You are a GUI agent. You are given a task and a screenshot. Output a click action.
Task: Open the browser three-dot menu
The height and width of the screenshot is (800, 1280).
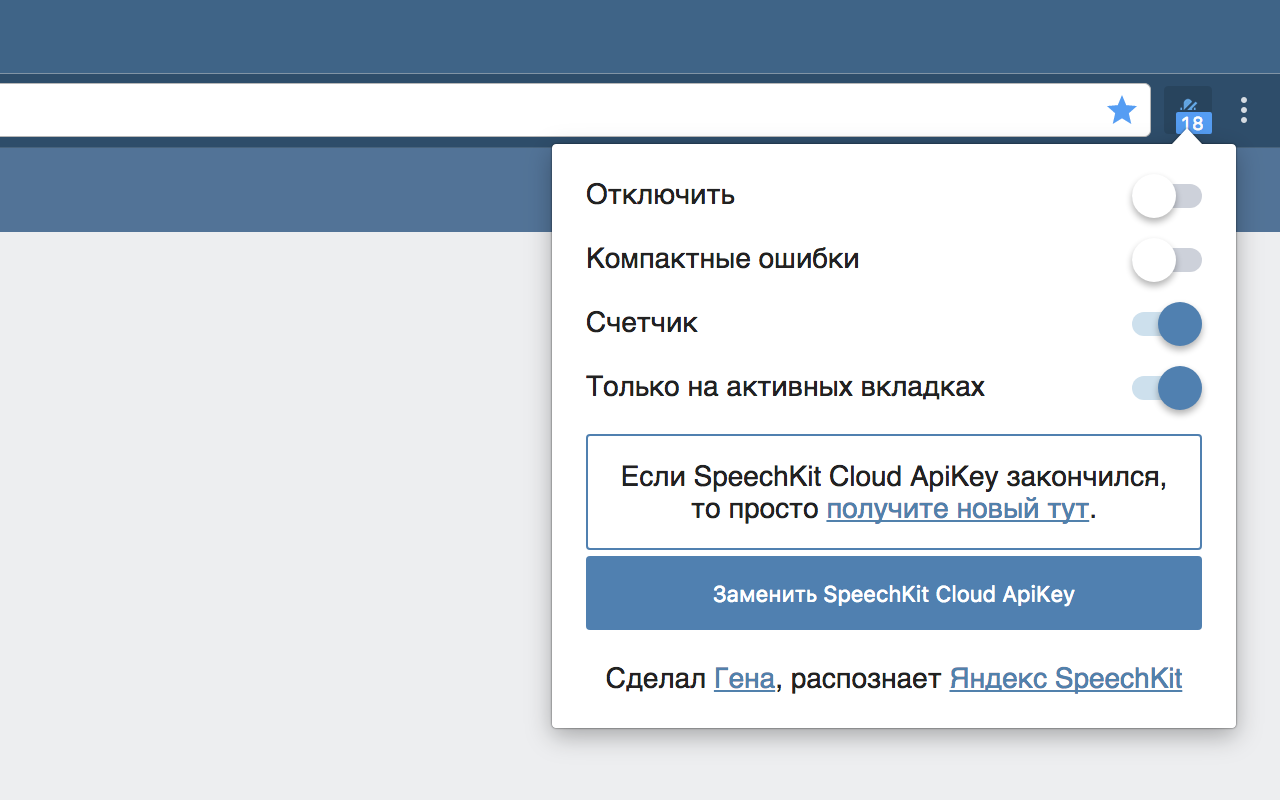click(1244, 110)
